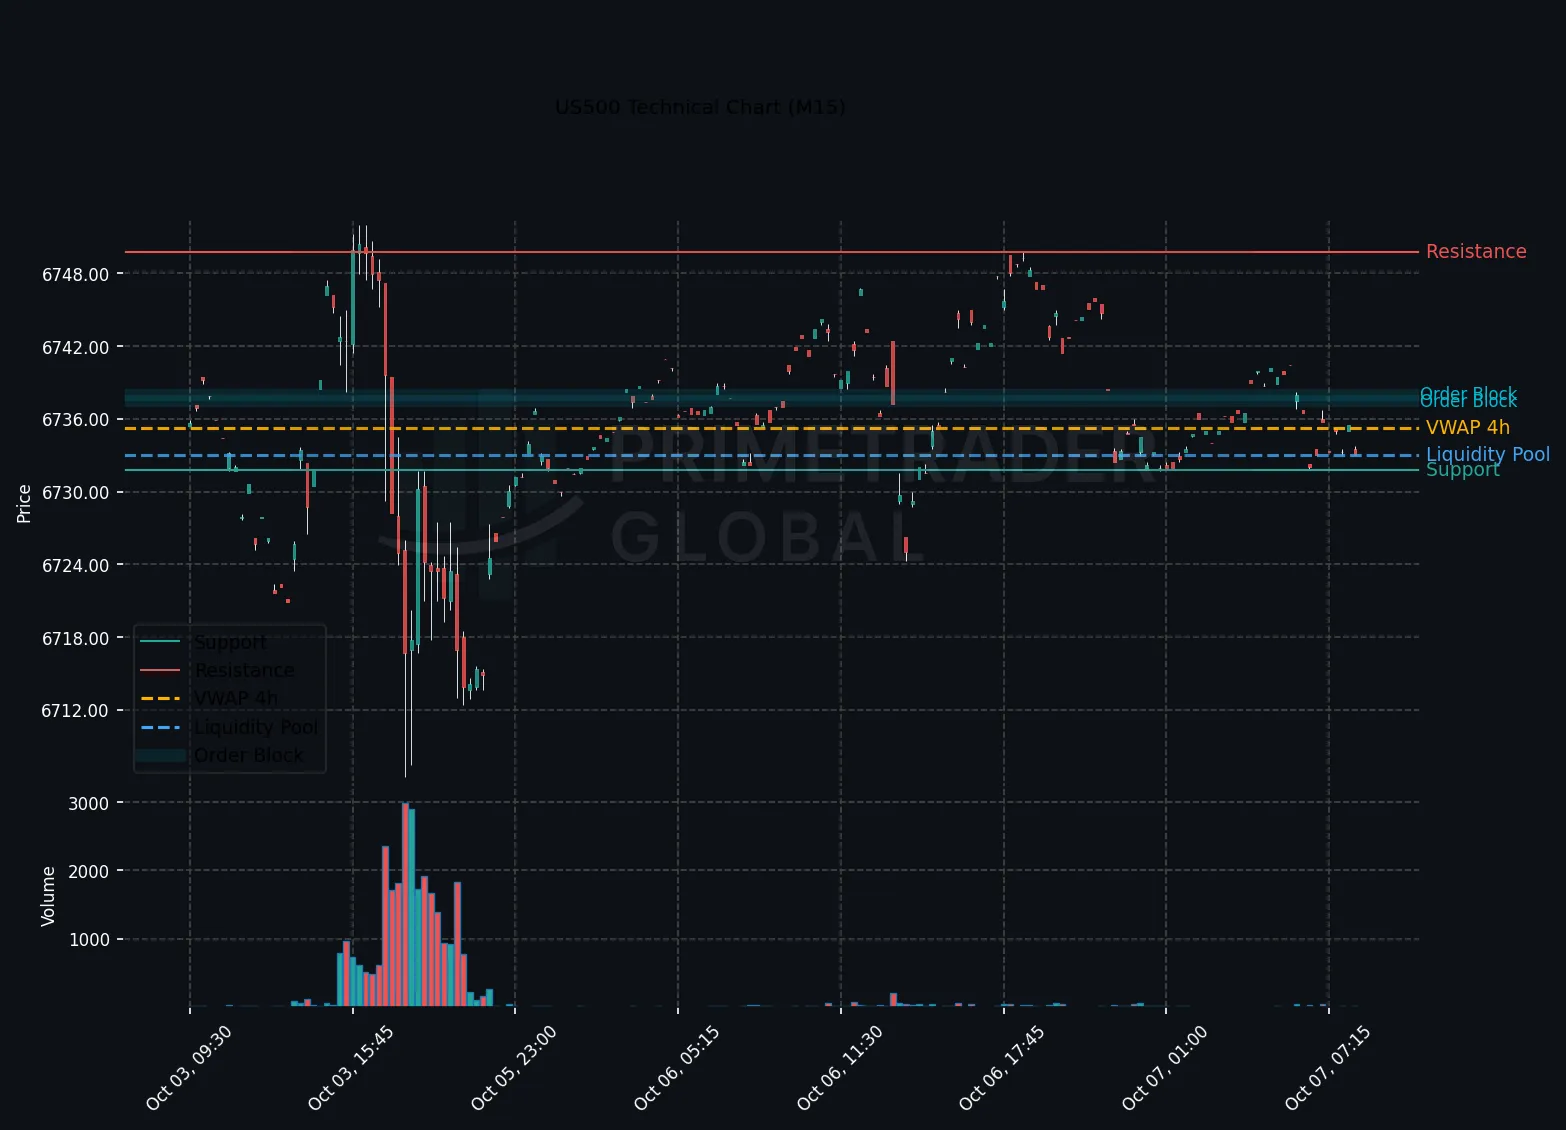Select the 6724.00 price axis value
This screenshot has width=1566, height=1130.
[x=75, y=565]
